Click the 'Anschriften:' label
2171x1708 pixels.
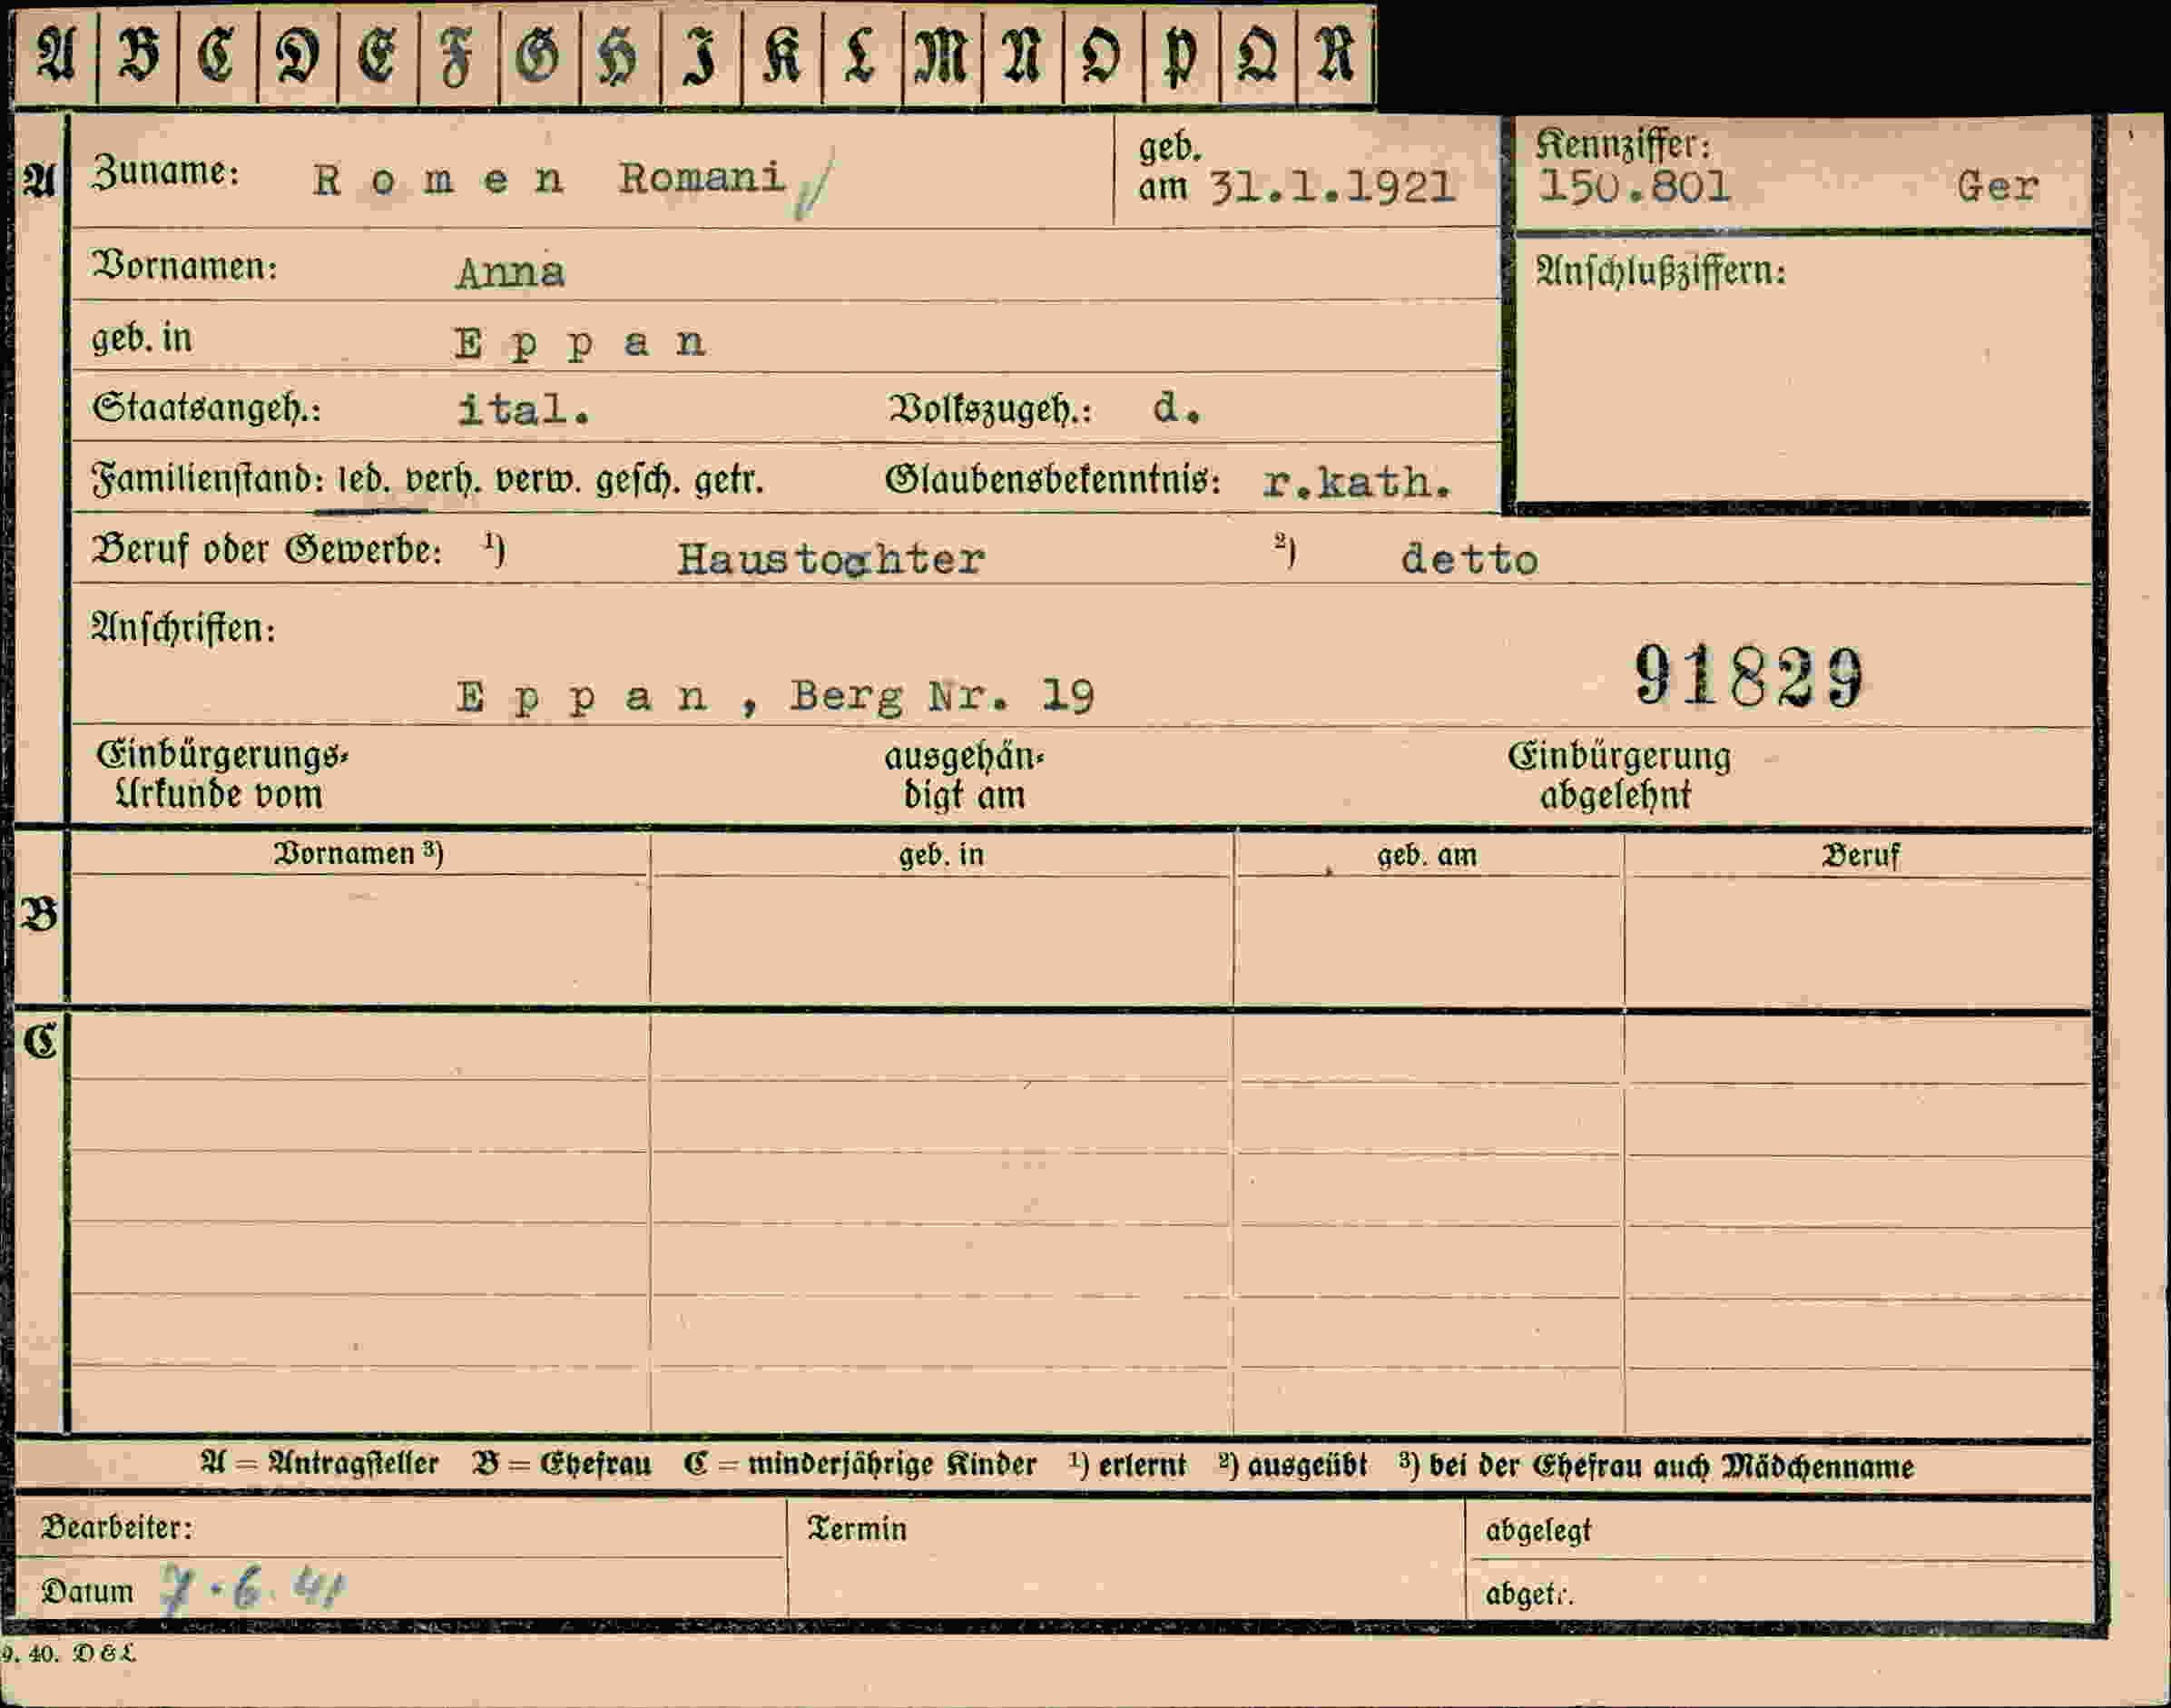[x=183, y=628]
